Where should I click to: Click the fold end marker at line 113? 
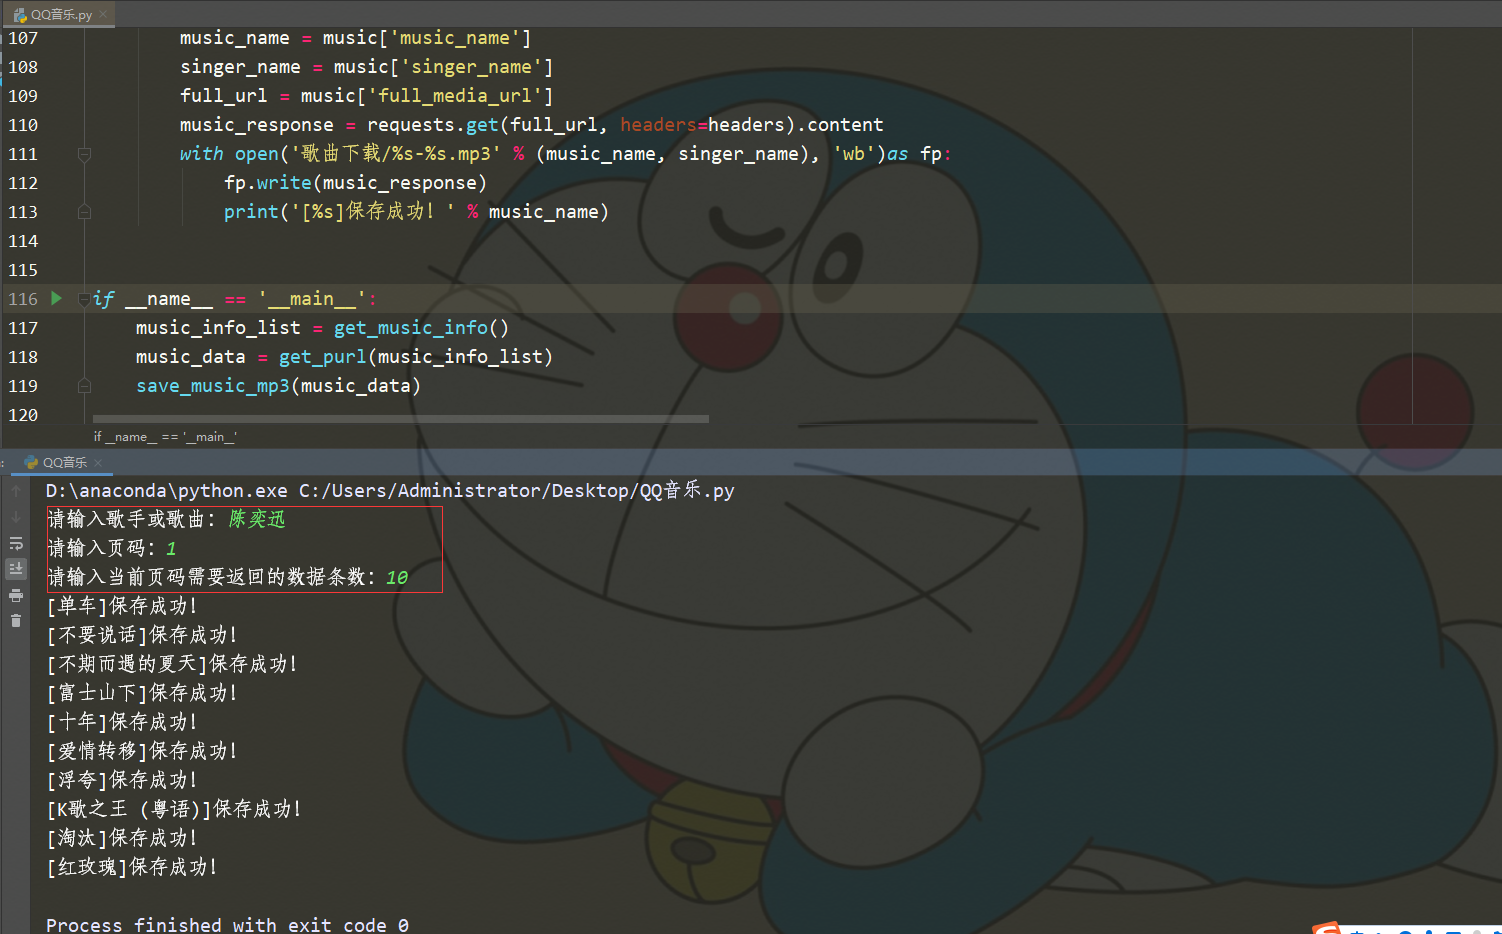(x=84, y=212)
